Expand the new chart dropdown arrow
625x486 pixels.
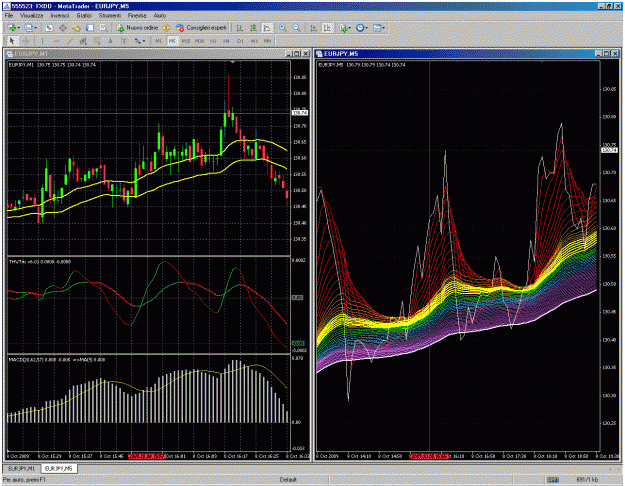coord(19,28)
